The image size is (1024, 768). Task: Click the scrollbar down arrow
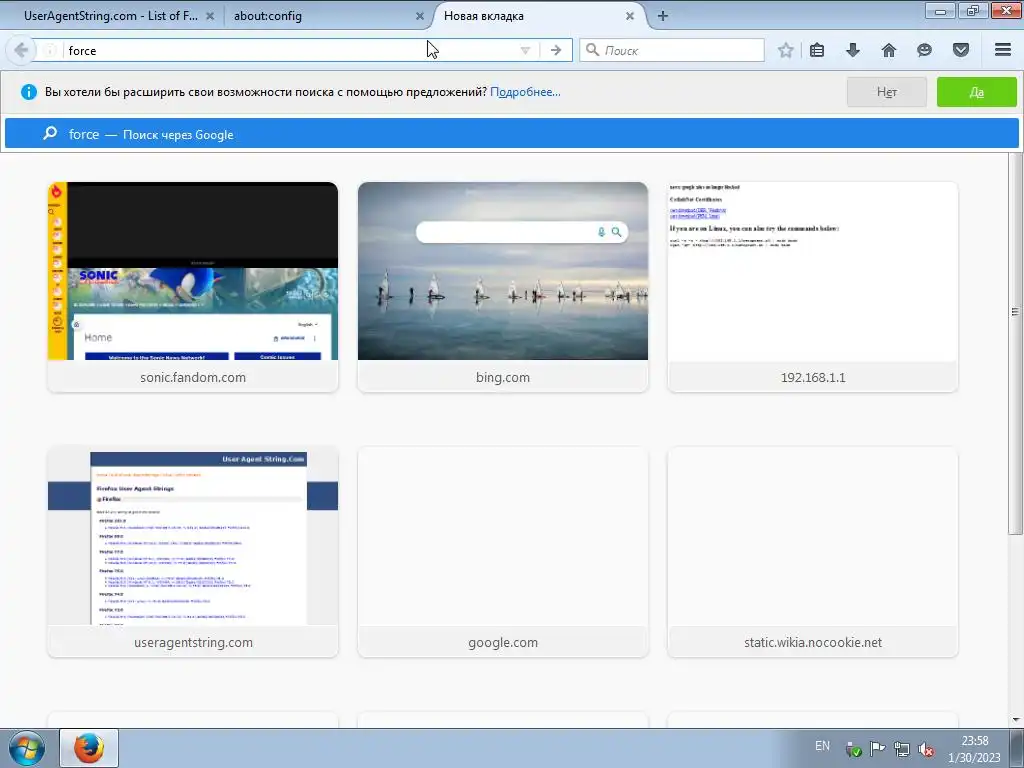pyautogui.click(x=1016, y=720)
